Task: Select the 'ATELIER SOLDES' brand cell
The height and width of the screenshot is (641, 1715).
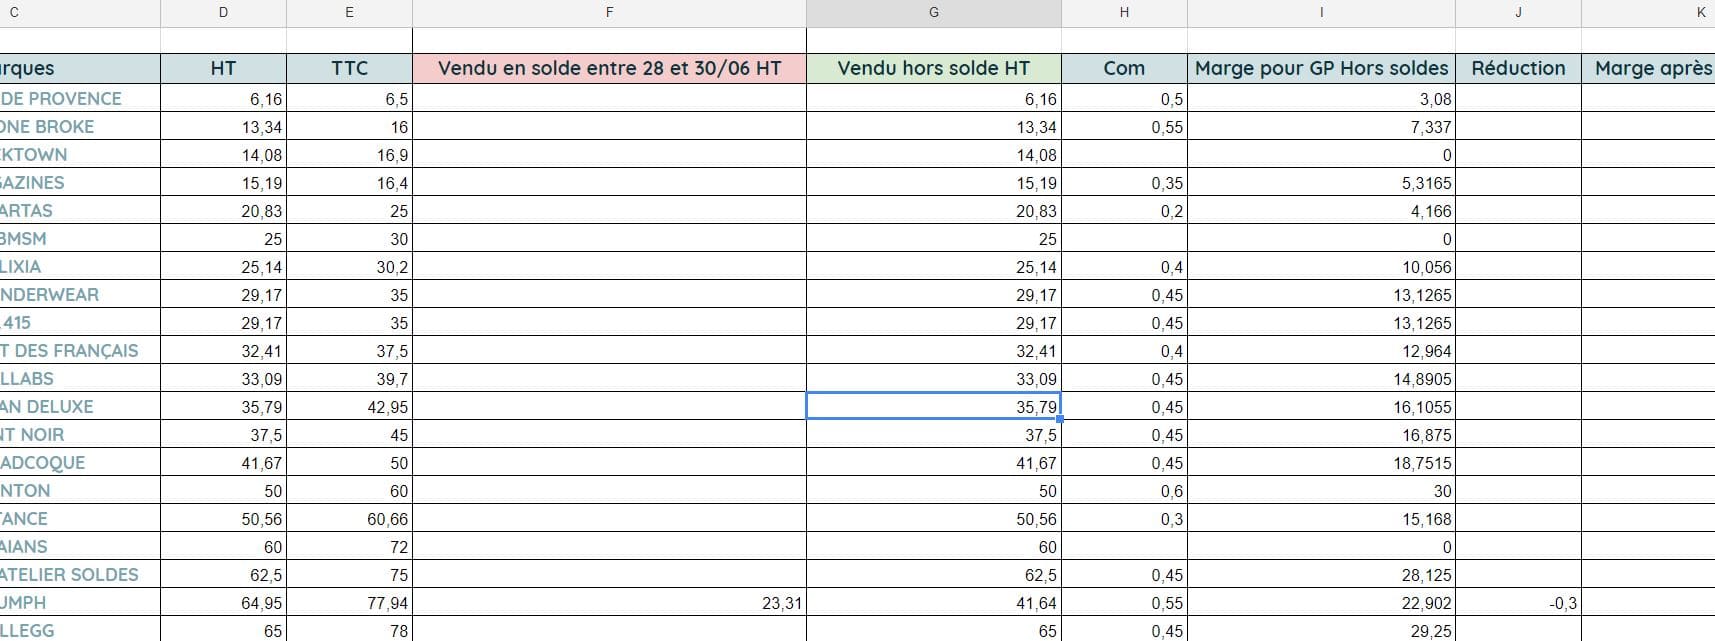Action: point(80,575)
